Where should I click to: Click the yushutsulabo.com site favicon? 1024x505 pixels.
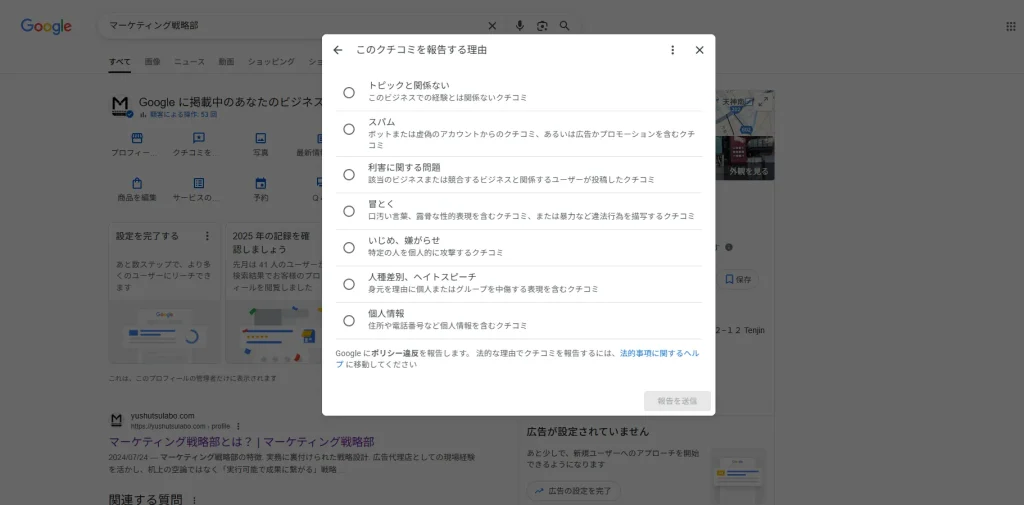(x=116, y=420)
